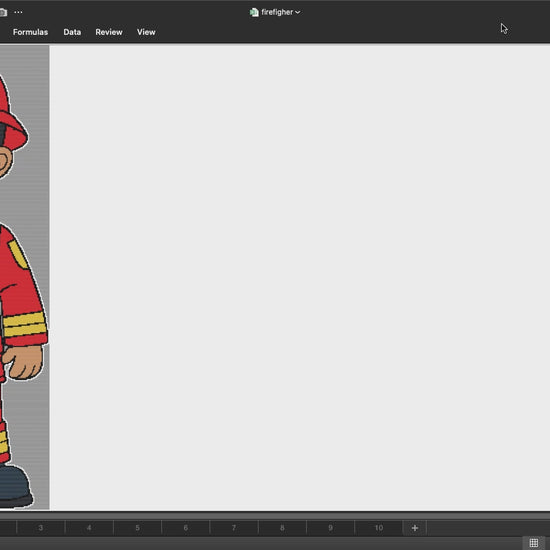Select sheet tab 9
The width and height of the screenshot is (550, 550).
pyautogui.click(x=330, y=528)
